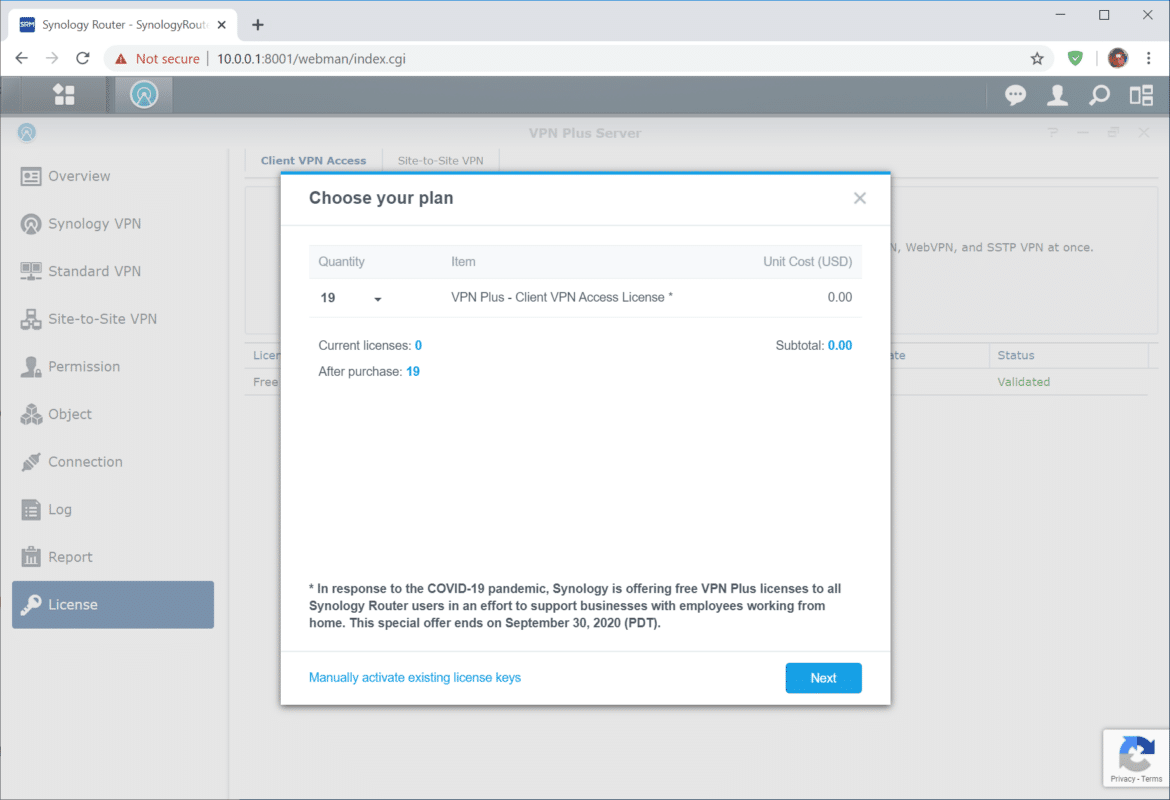Click the Standard VPN monitor icon

click(31, 272)
